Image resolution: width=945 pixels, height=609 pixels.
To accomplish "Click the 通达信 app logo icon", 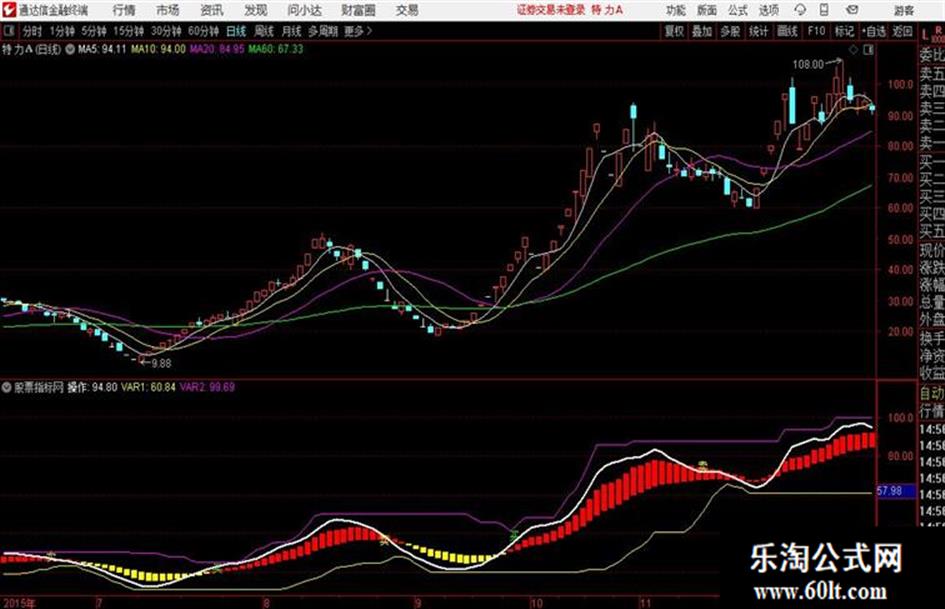I will pos(8,10).
